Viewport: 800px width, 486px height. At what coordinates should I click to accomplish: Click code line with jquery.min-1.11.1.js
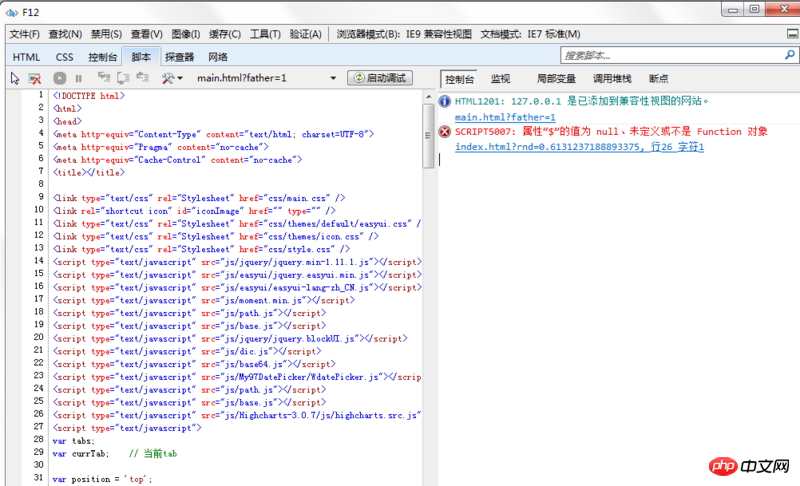tap(237, 262)
